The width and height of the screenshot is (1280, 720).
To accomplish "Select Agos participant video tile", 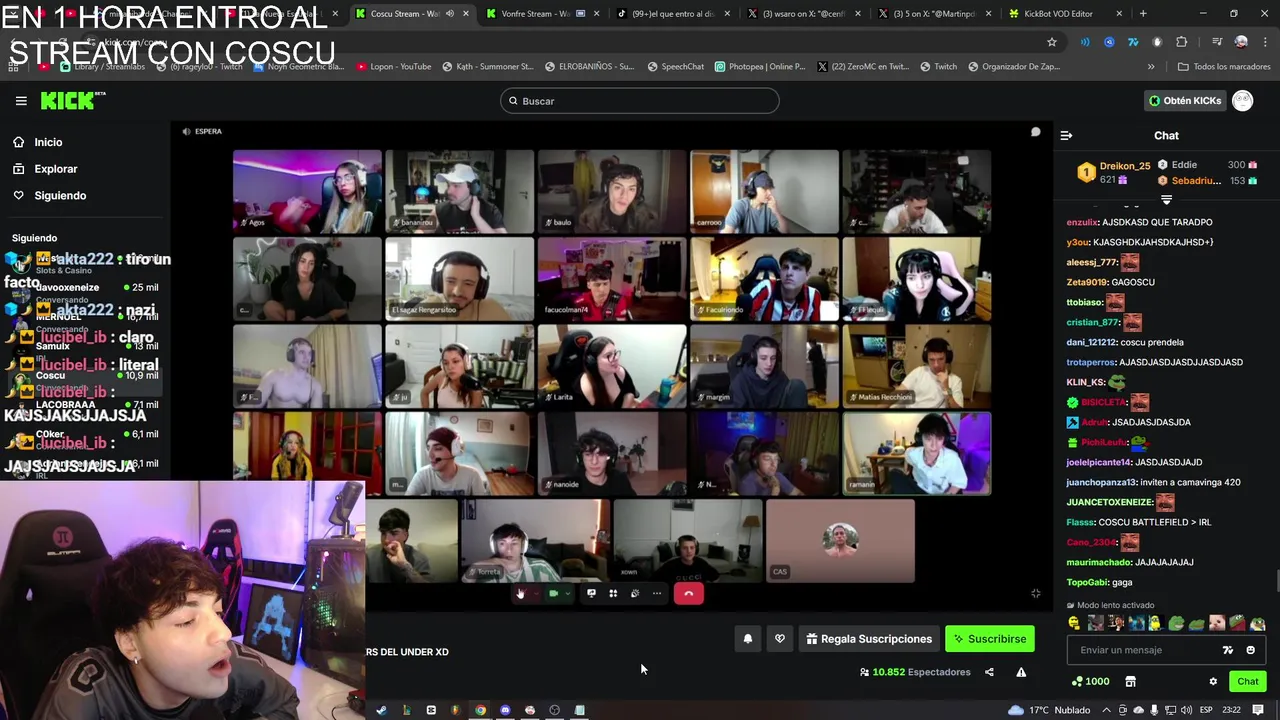I will tap(307, 191).
